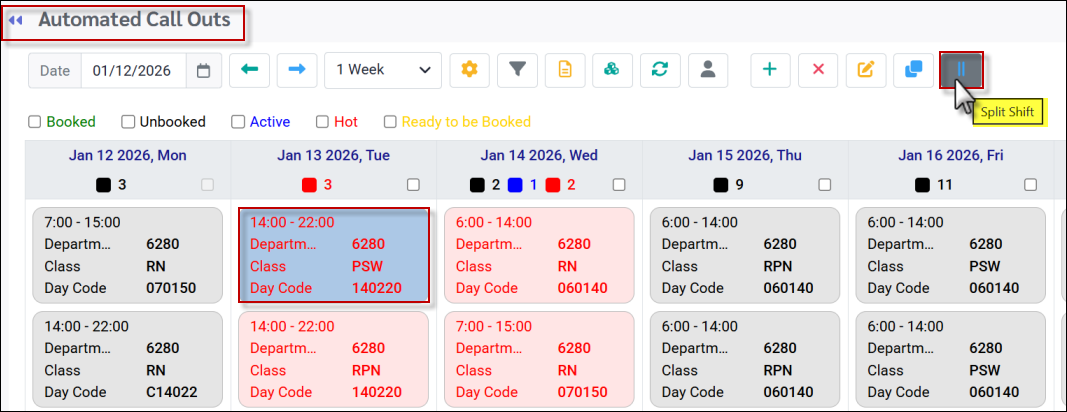1067x412 pixels.
Task: Click the blue copy shift icon
Action: coord(913,70)
